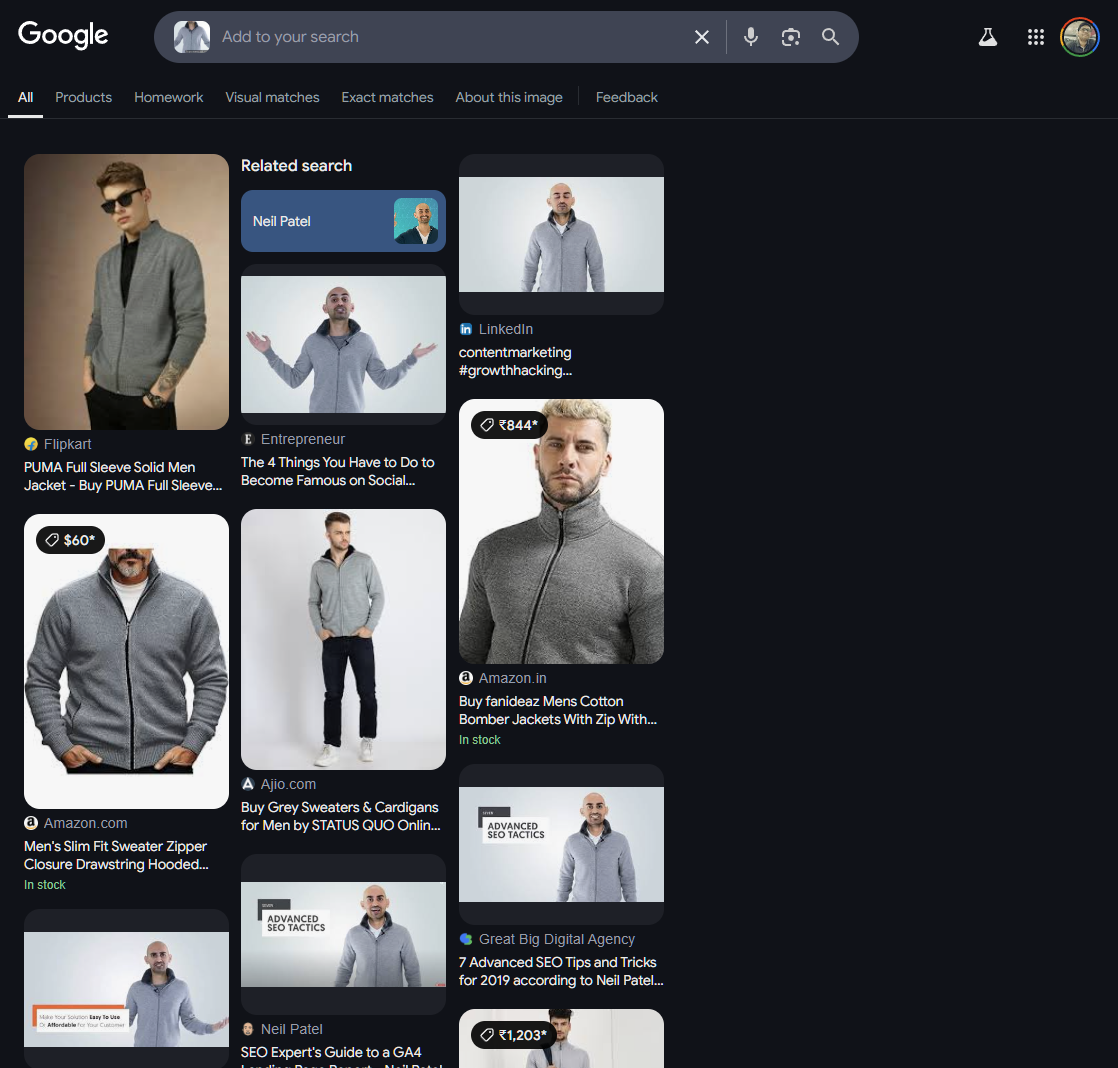
Task: Open 'The 4 Things You Have to Do' link
Action: coord(337,471)
